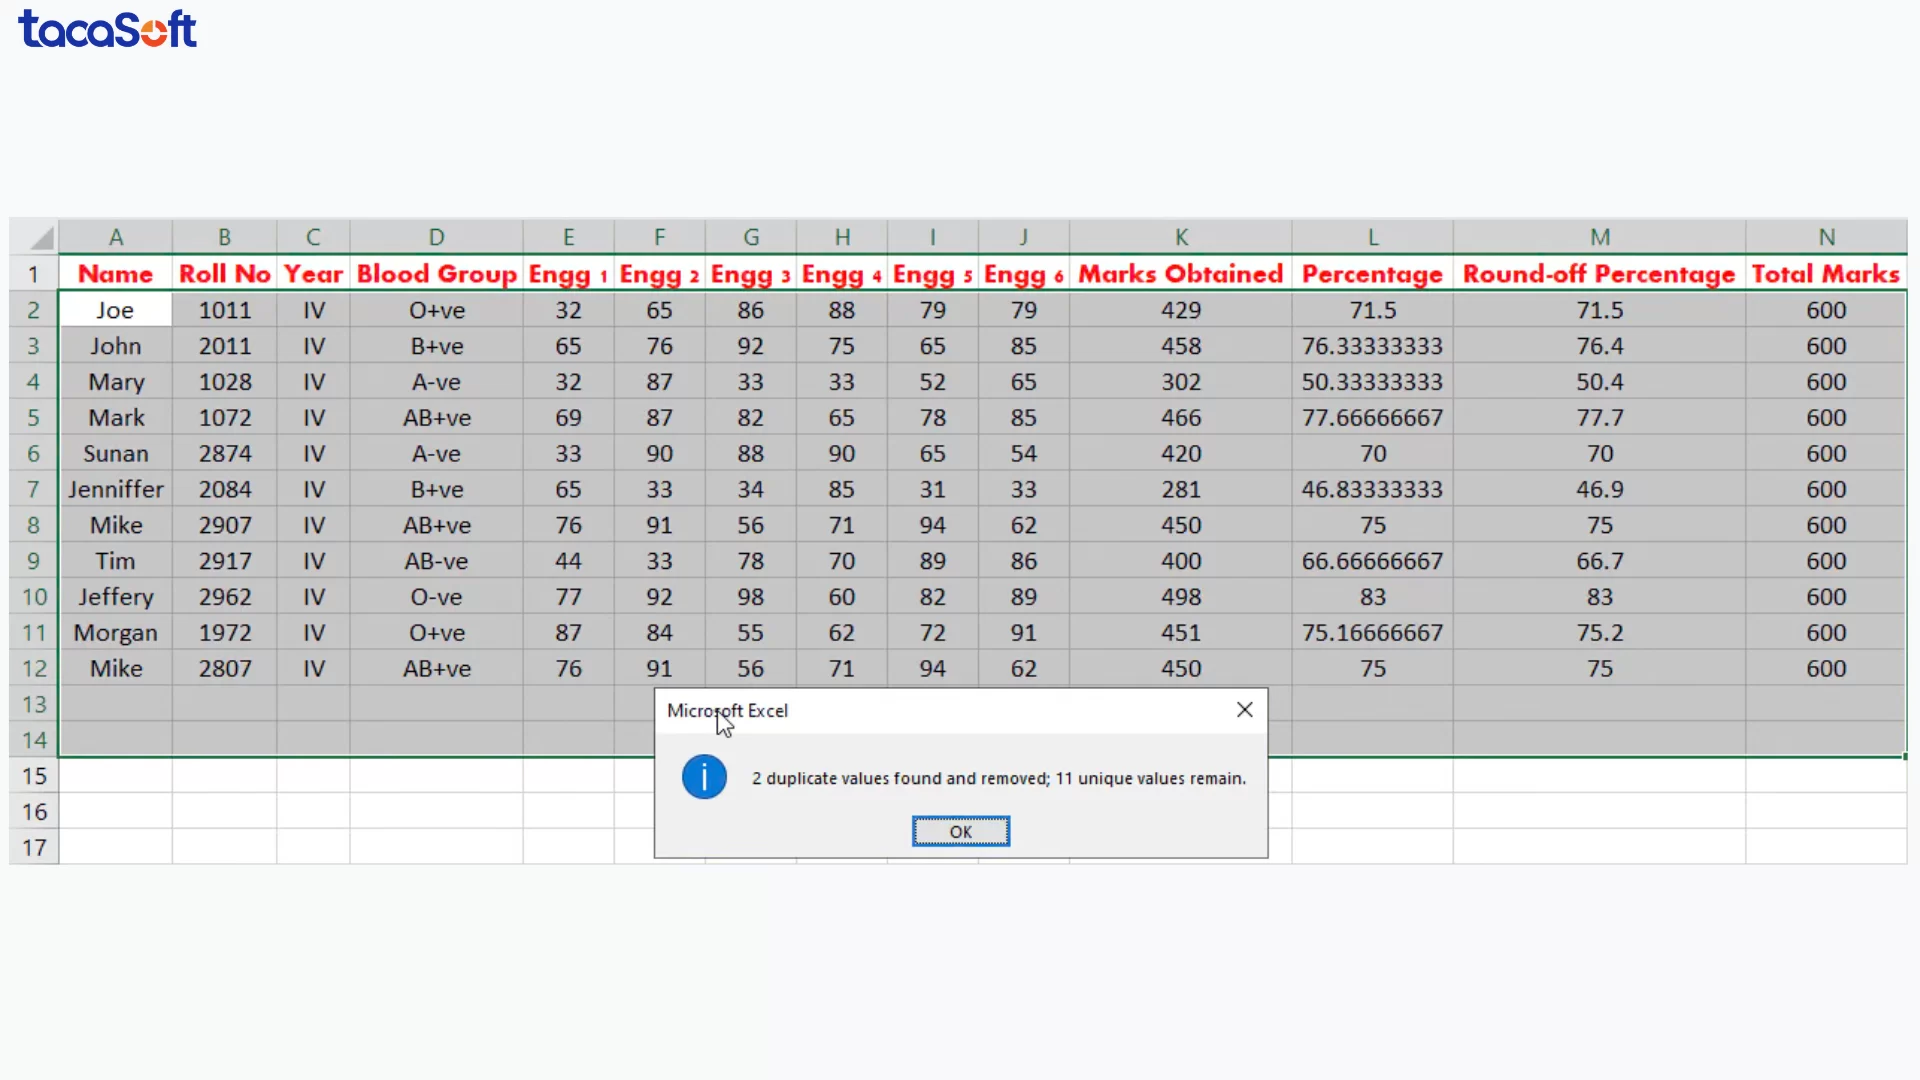Click the 'AB-ve' blood group cell
The image size is (1920, 1080).
click(436, 561)
